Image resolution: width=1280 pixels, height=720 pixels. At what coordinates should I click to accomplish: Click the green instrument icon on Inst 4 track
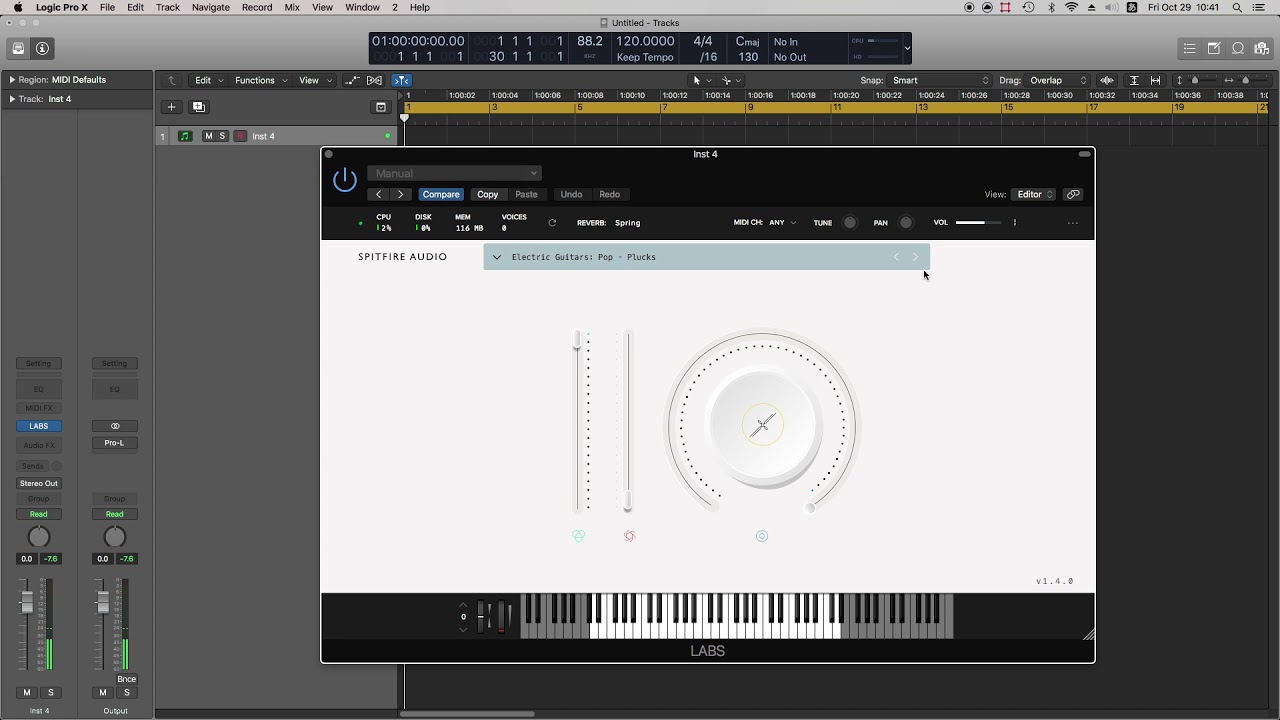[185, 136]
